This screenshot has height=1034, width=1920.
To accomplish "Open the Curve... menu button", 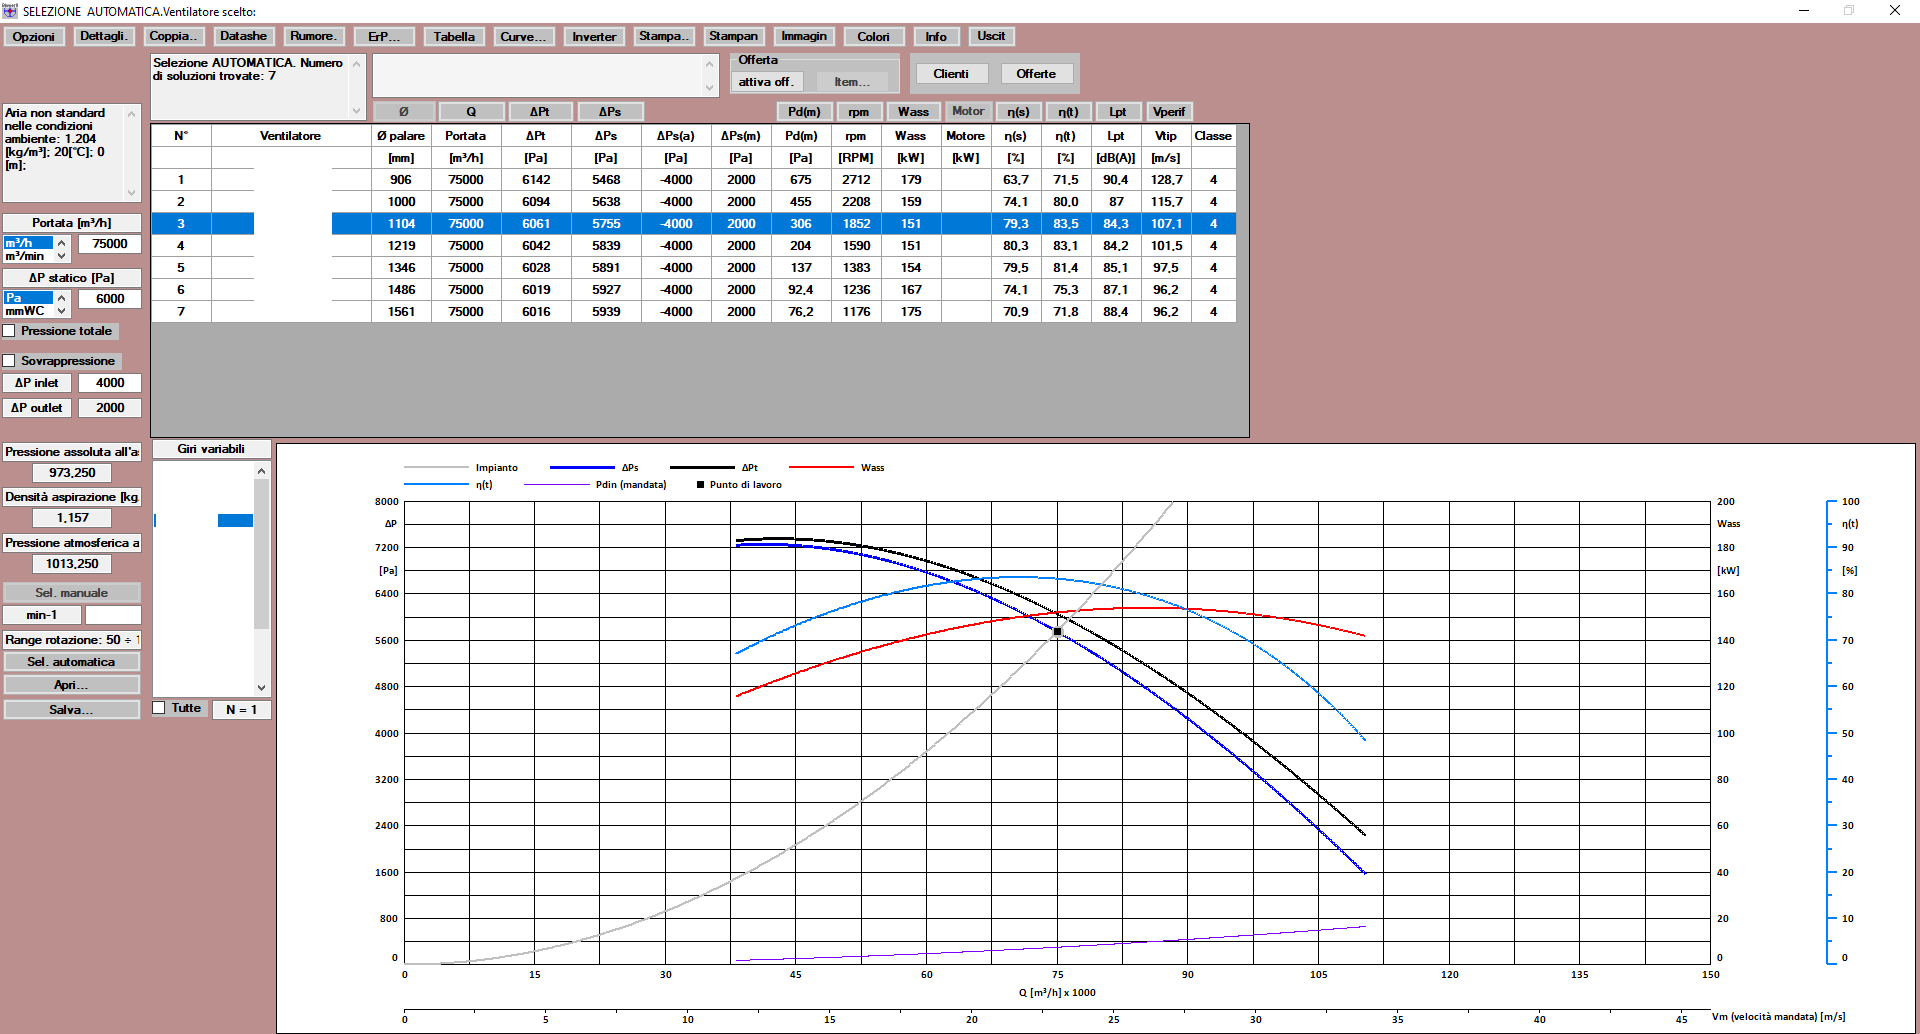I will coord(523,37).
